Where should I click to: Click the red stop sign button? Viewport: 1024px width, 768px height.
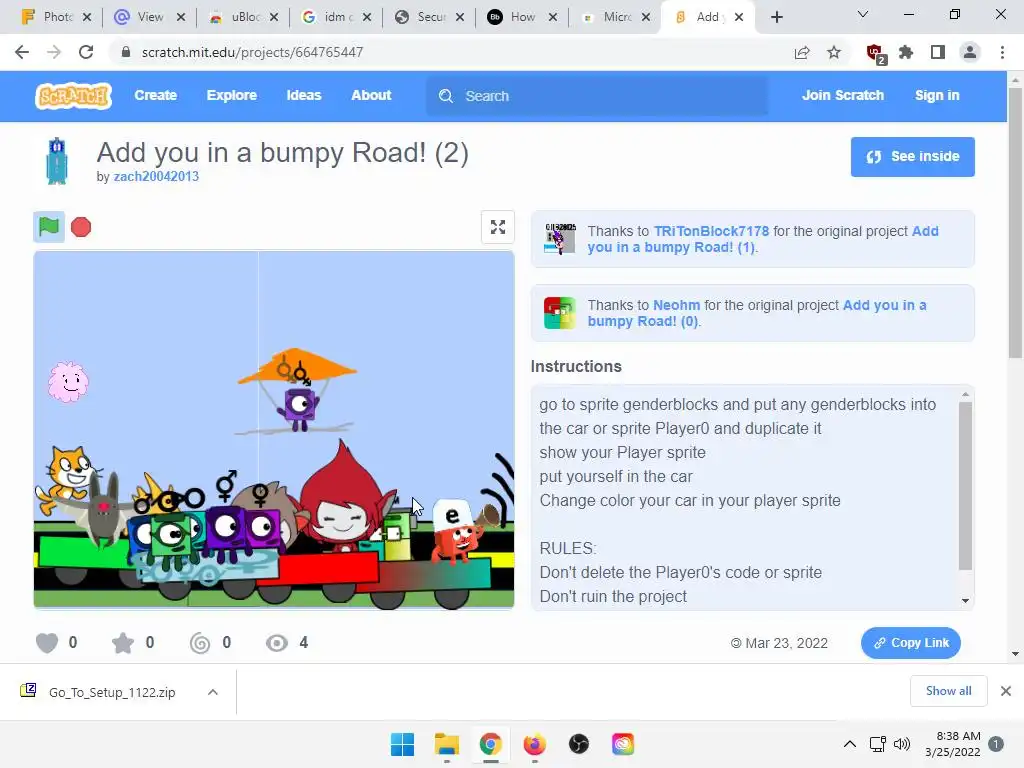(81, 227)
